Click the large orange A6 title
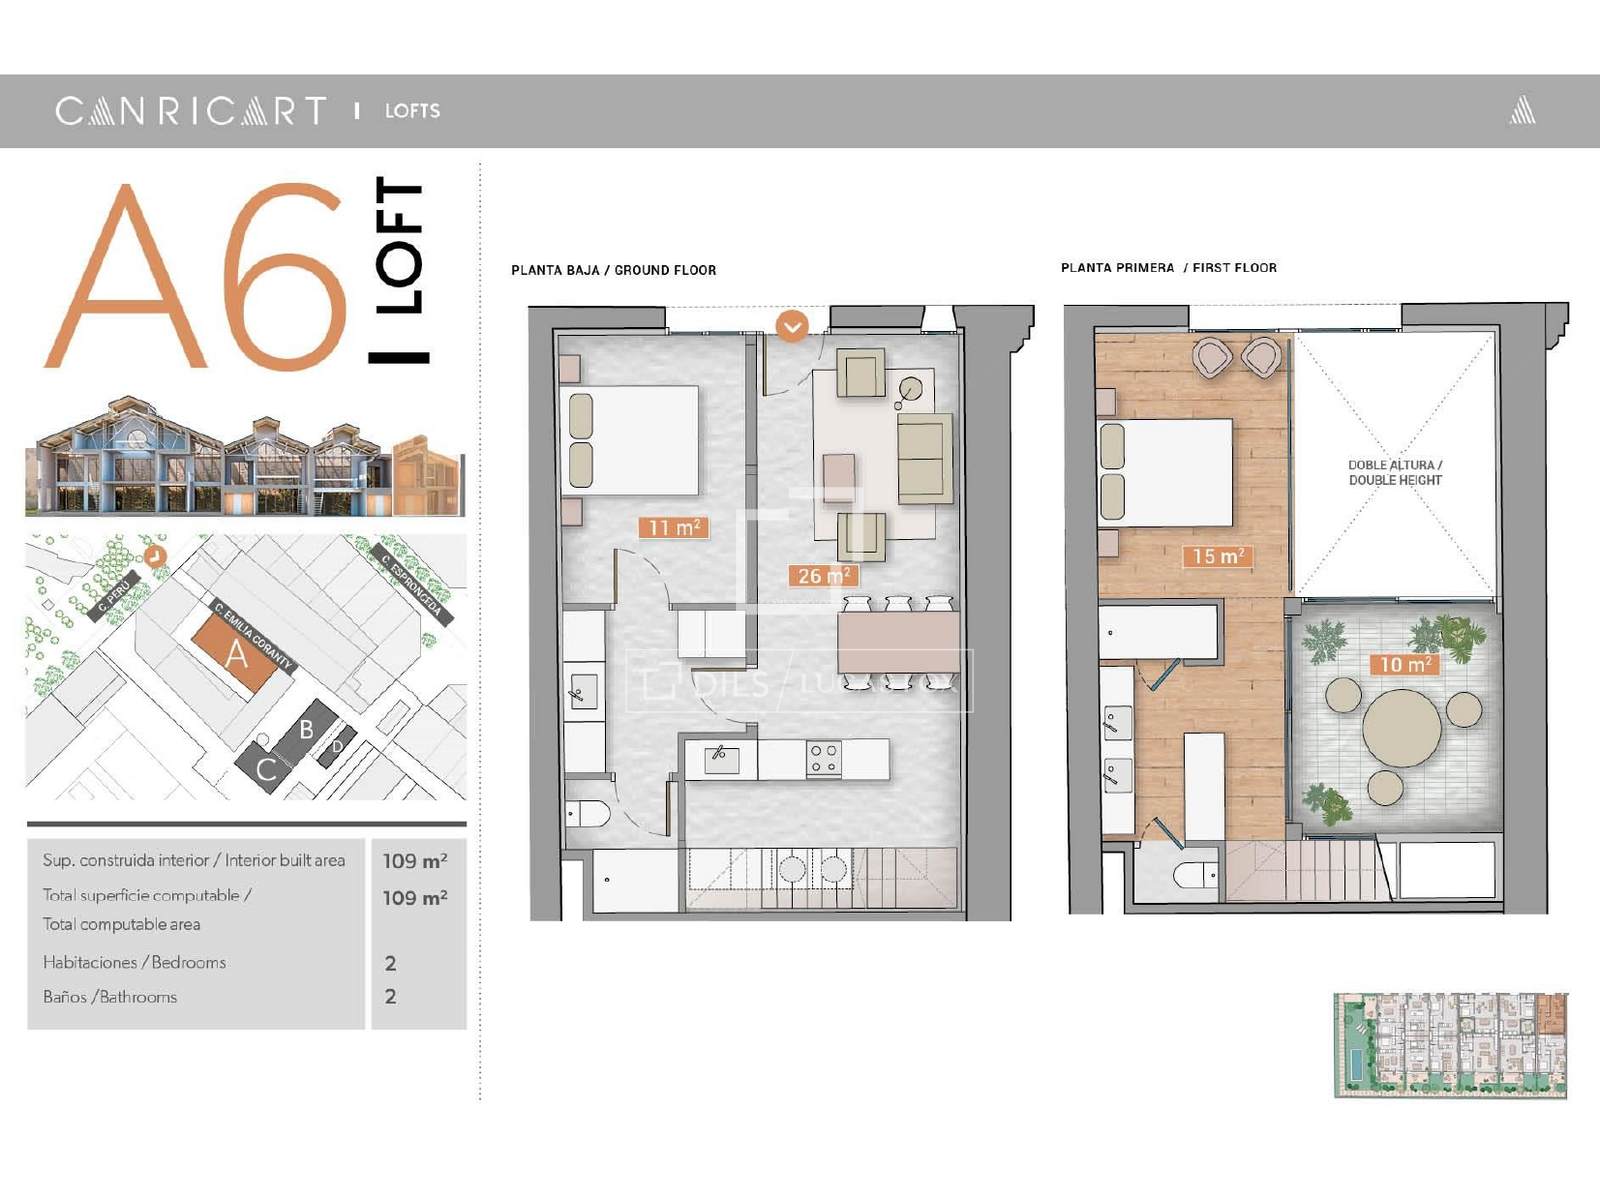This screenshot has width=1600, height=1200. (197, 275)
